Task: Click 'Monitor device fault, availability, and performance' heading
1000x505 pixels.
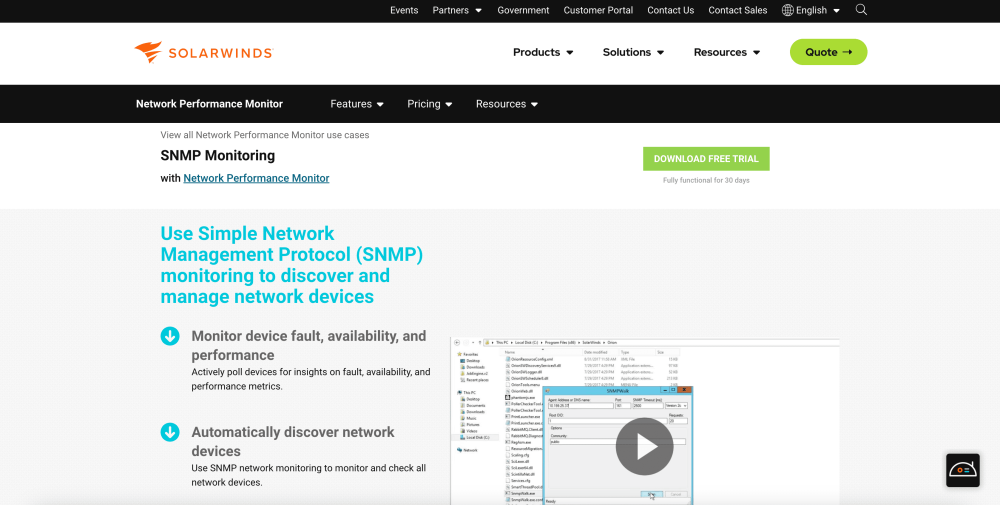Action: coord(309,346)
